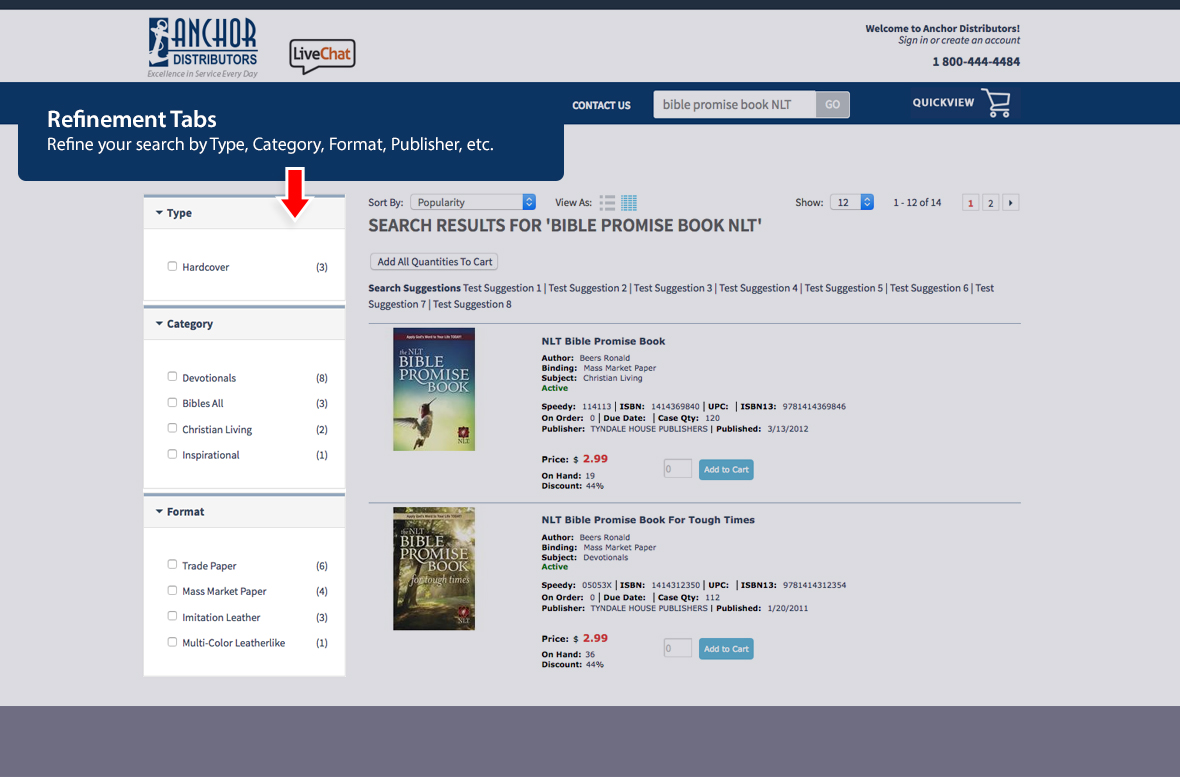Open NLT Bible Promise Book For Tough Times link
The width and height of the screenshot is (1180, 777).
click(x=648, y=520)
